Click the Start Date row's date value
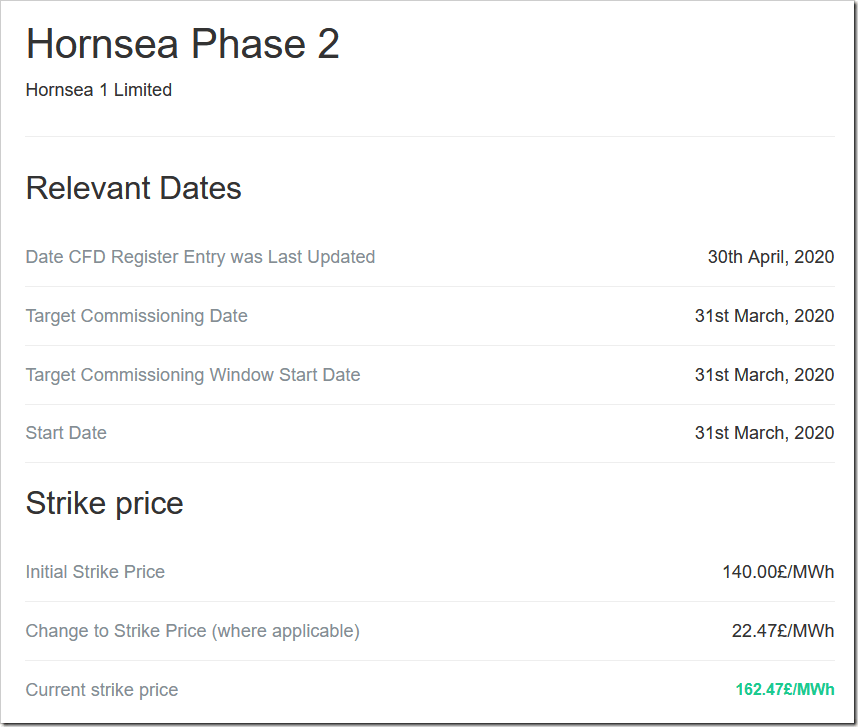This screenshot has height=727, width=858. pyautogui.click(x=764, y=433)
